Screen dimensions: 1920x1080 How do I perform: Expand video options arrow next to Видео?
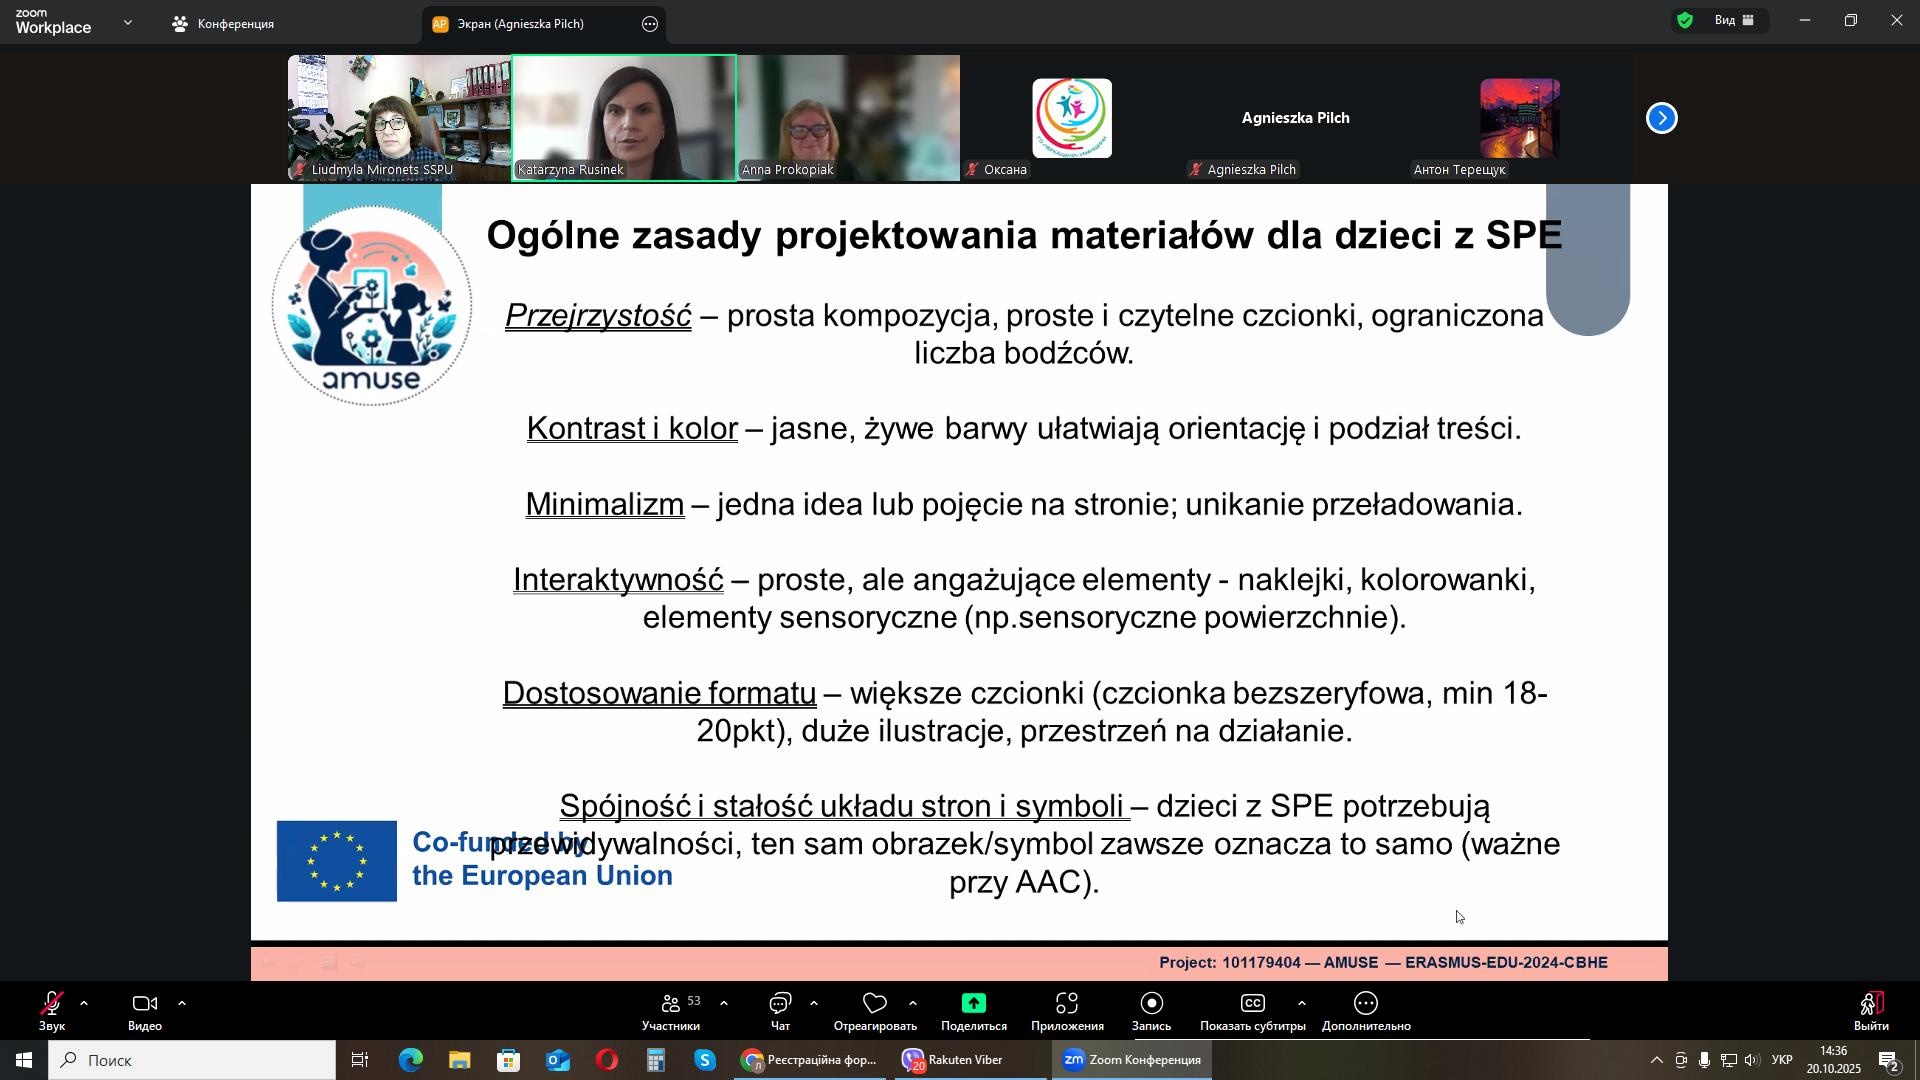tap(182, 1004)
